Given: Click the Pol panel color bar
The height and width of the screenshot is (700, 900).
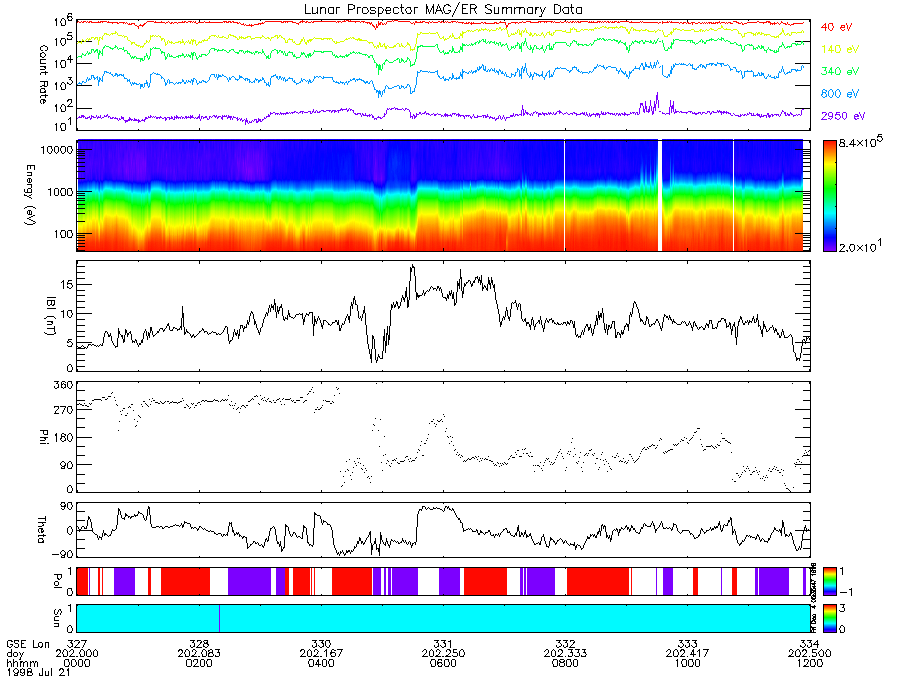Looking at the screenshot, I should click(829, 581).
